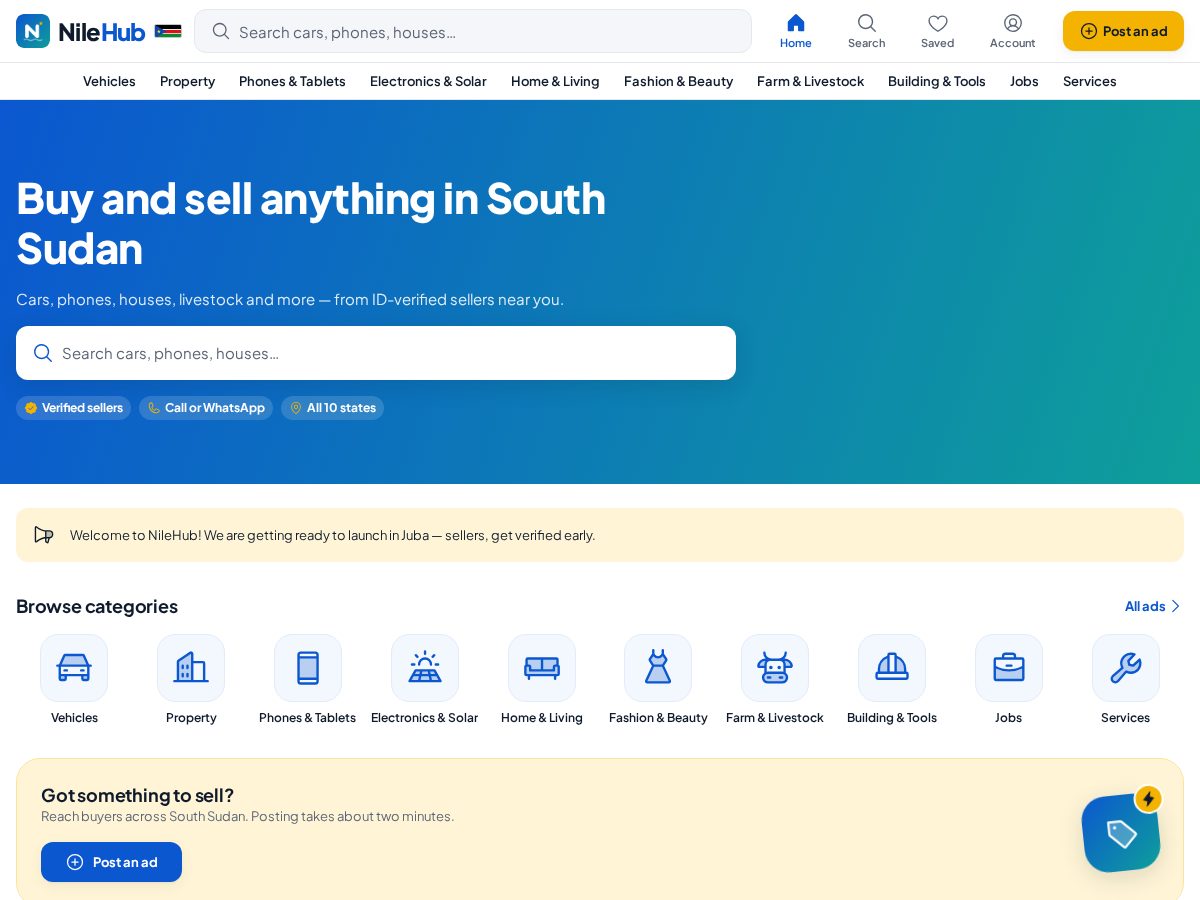This screenshot has height=900, width=1200.
Task: Open Building & Tools in menu bar
Action: tap(937, 81)
